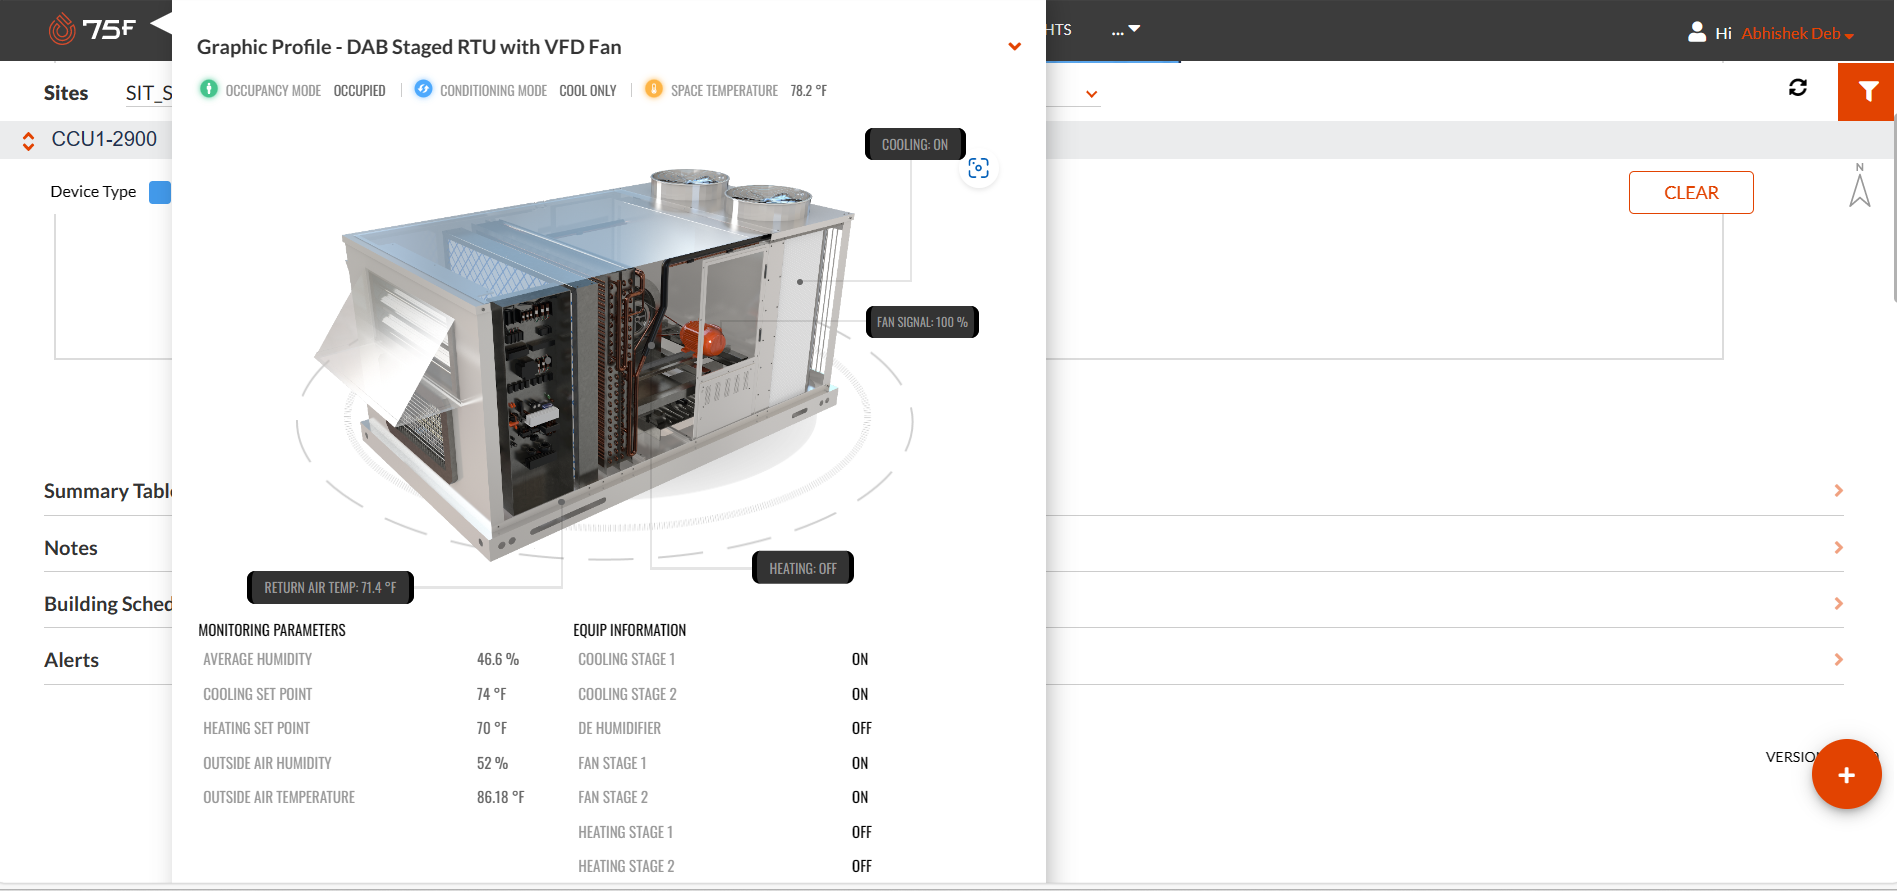
Task: Click the user profile icon
Action: pos(1697,32)
